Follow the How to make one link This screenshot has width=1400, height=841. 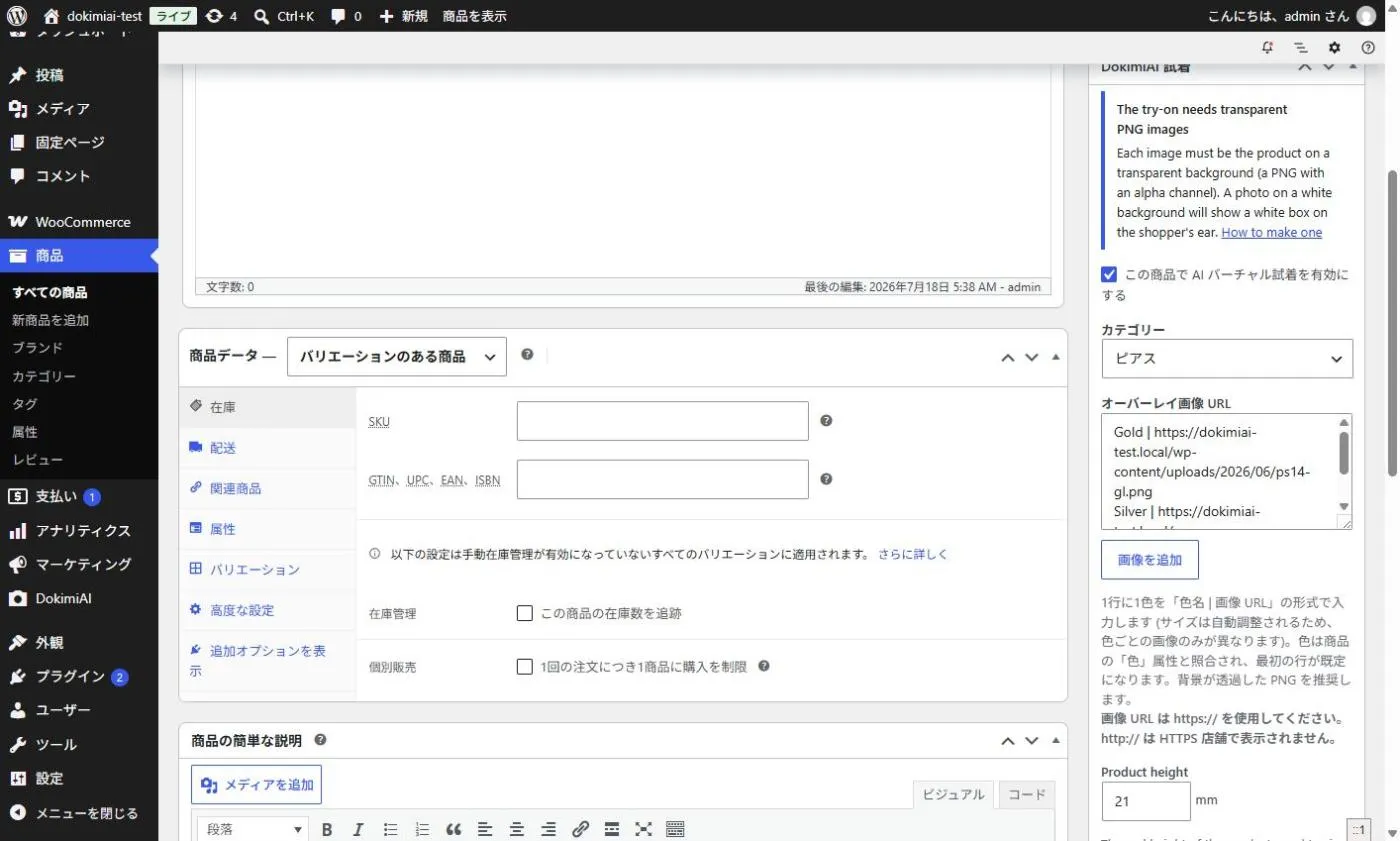[1271, 232]
